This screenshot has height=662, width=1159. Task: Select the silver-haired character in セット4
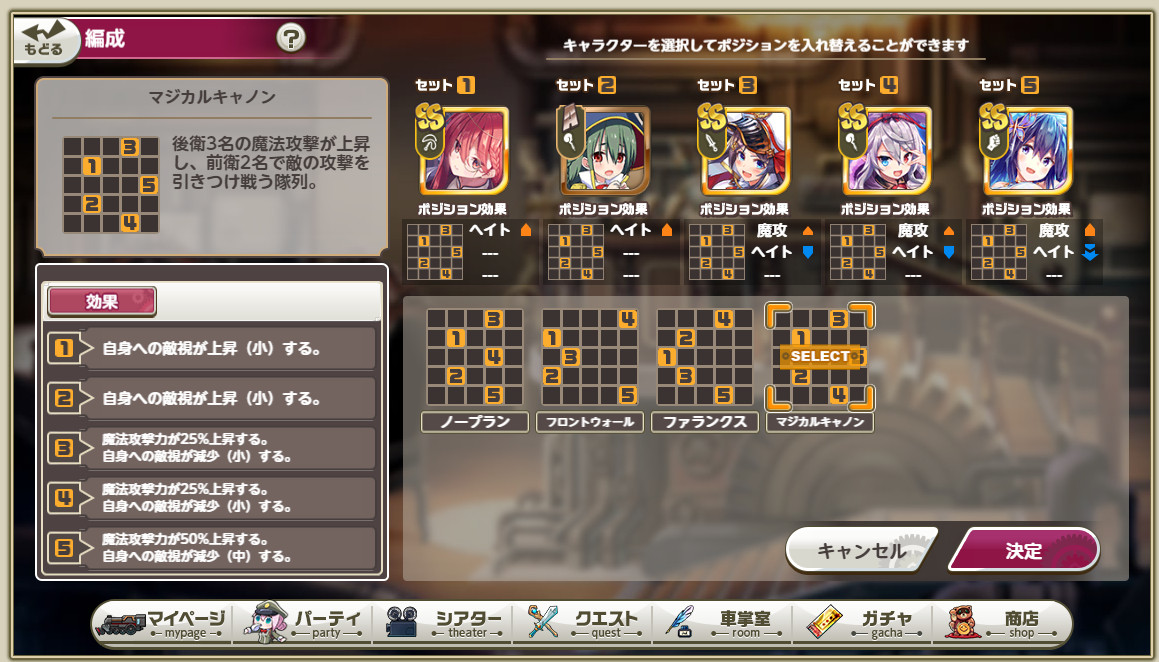(886, 151)
